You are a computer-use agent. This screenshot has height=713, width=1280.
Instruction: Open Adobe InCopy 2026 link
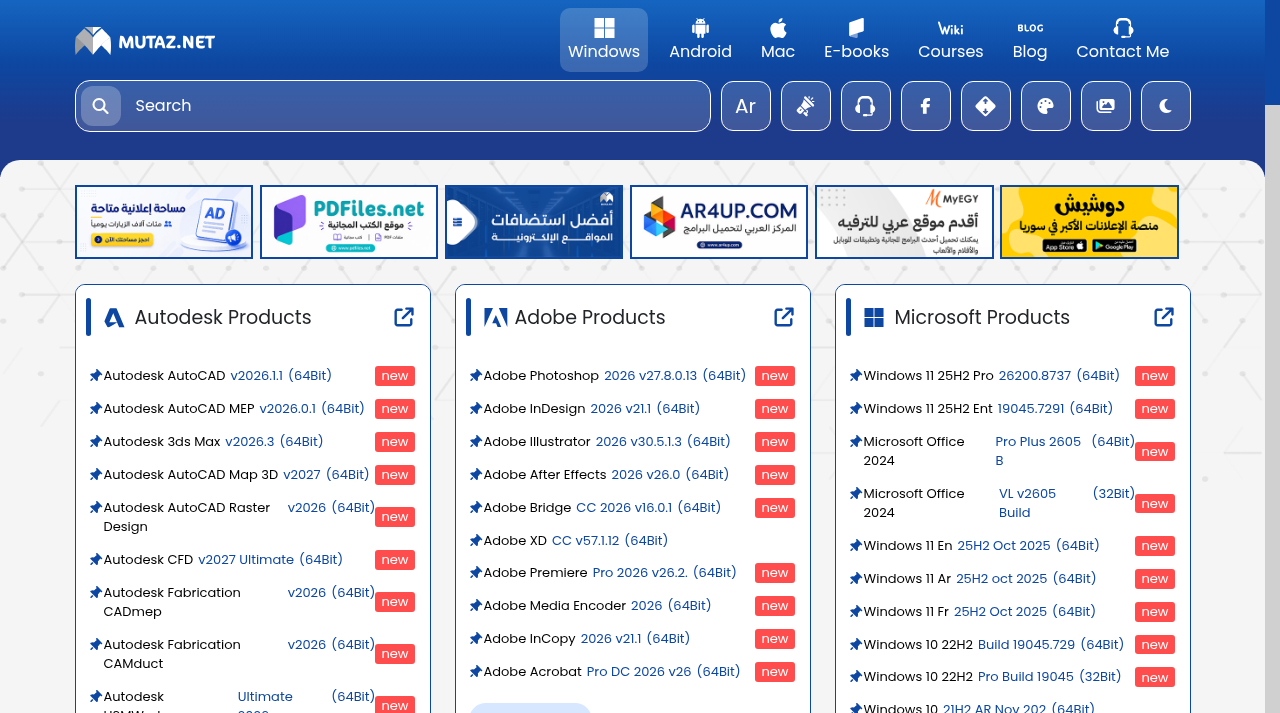point(586,639)
